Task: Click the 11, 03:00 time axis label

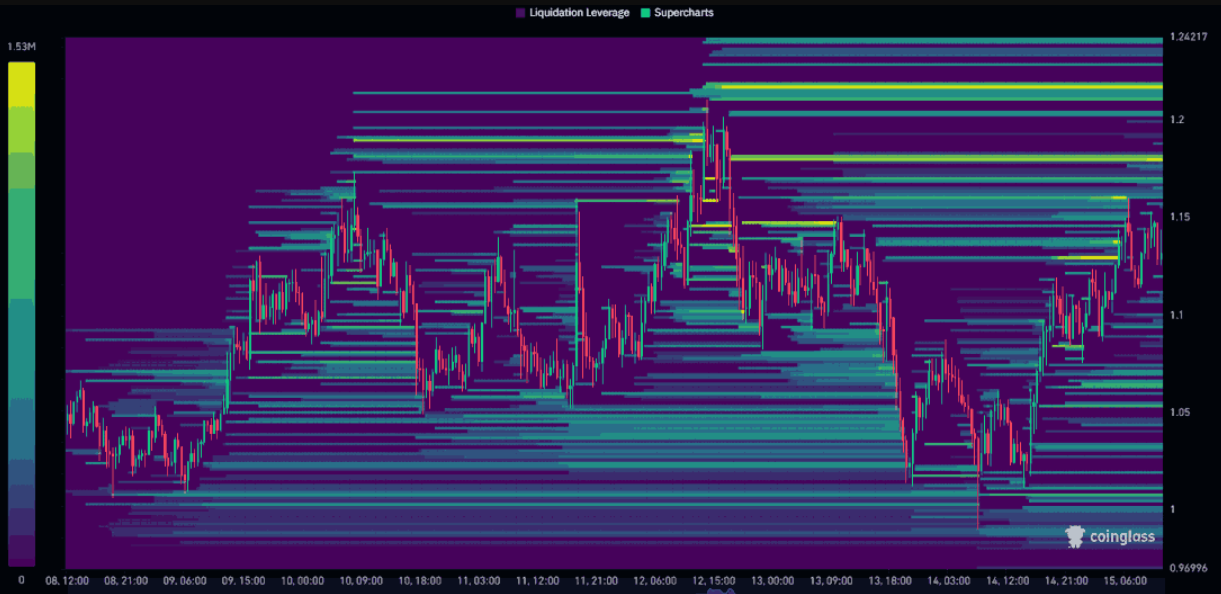Action: point(479,580)
